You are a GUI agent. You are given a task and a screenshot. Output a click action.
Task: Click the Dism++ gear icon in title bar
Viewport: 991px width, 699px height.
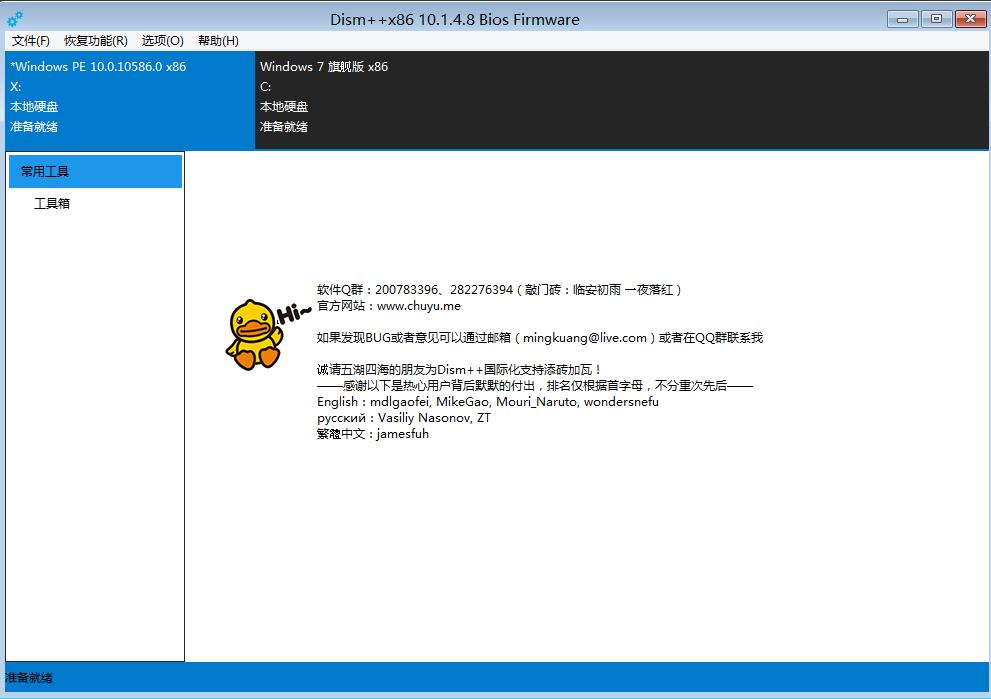pyautogui.click(x=13, y=18)
